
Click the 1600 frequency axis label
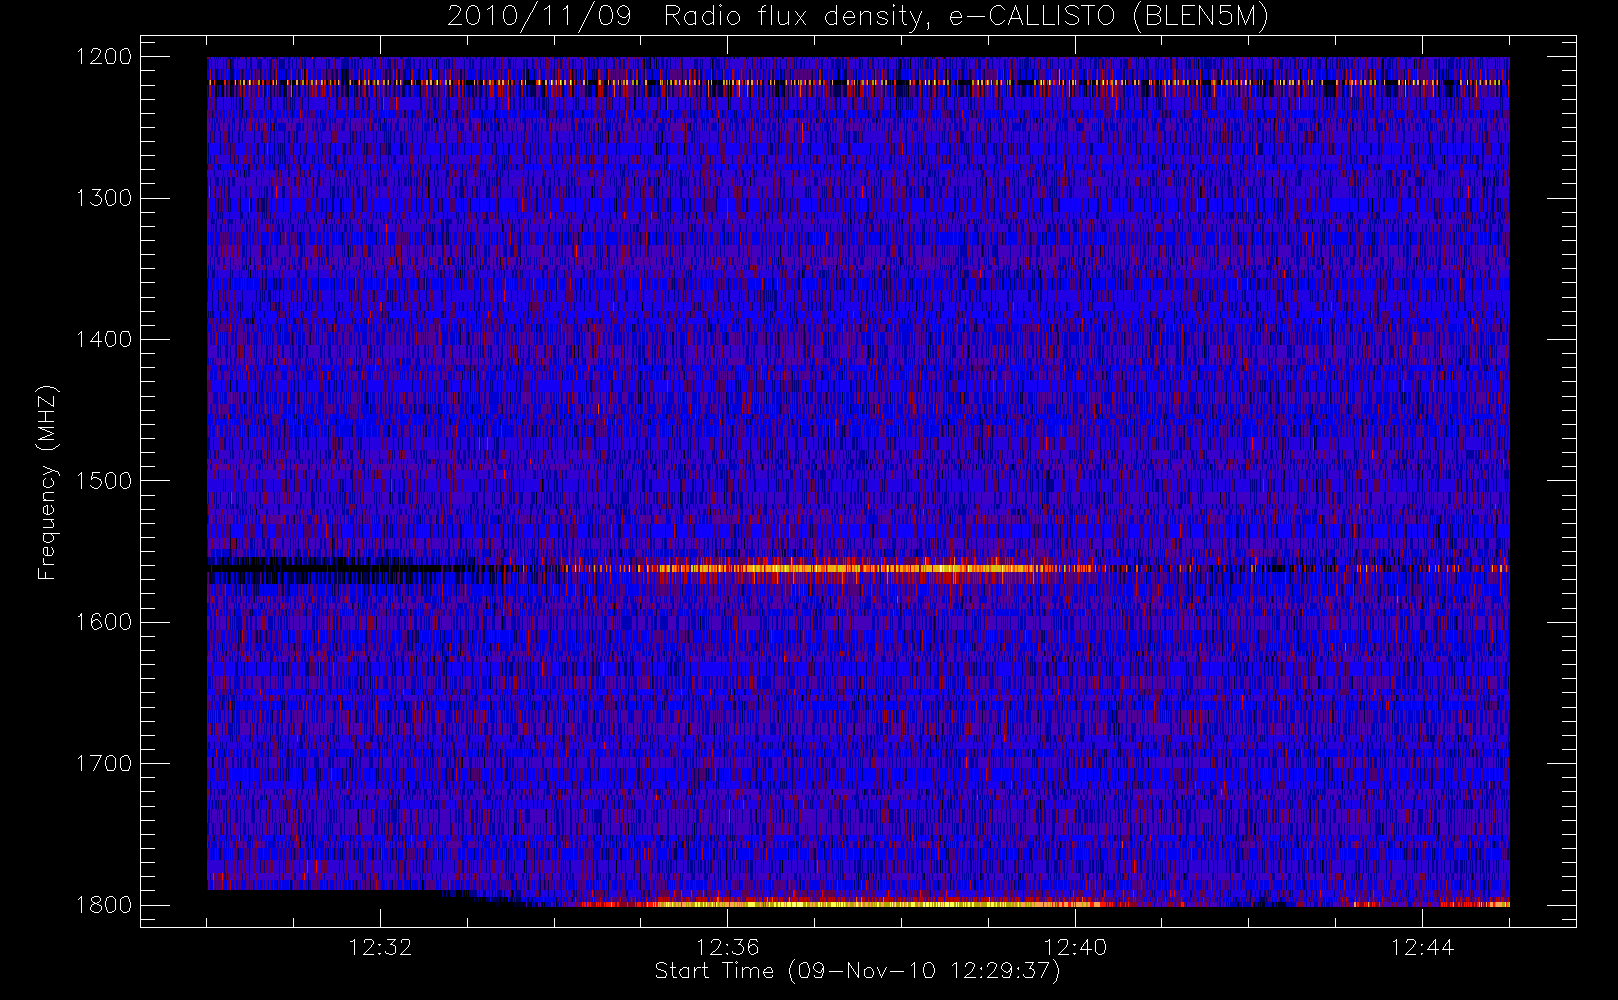click(104, 622)
